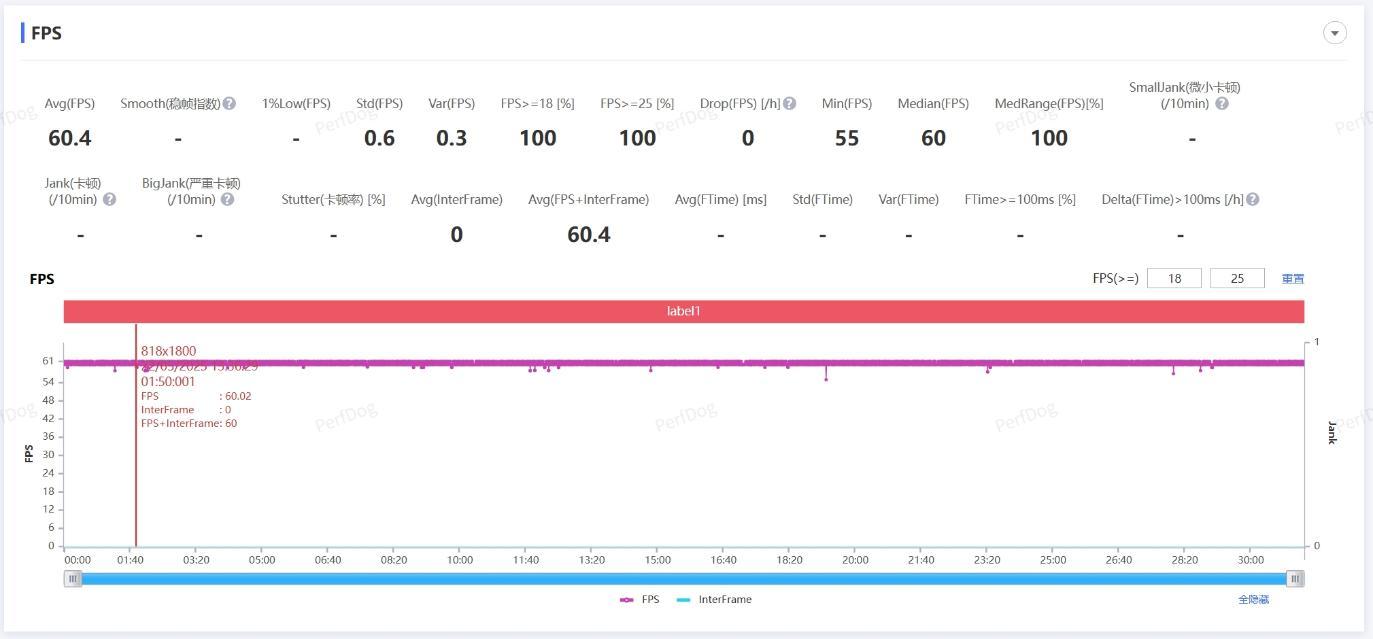The image size is (1373, 639).
Task: Click the 重置 reset link
Action: [x=1293, y=279]
